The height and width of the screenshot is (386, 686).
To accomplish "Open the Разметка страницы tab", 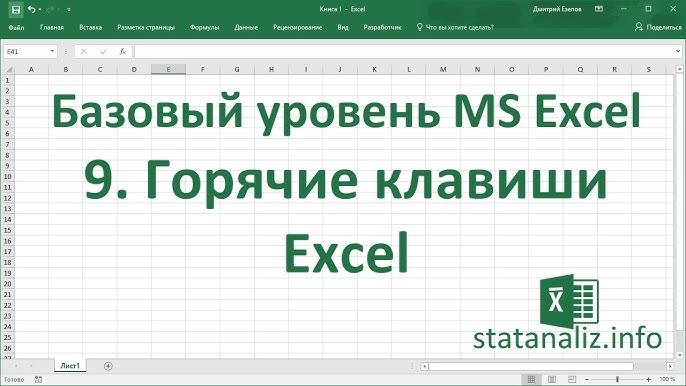I will tap(146, 27).
